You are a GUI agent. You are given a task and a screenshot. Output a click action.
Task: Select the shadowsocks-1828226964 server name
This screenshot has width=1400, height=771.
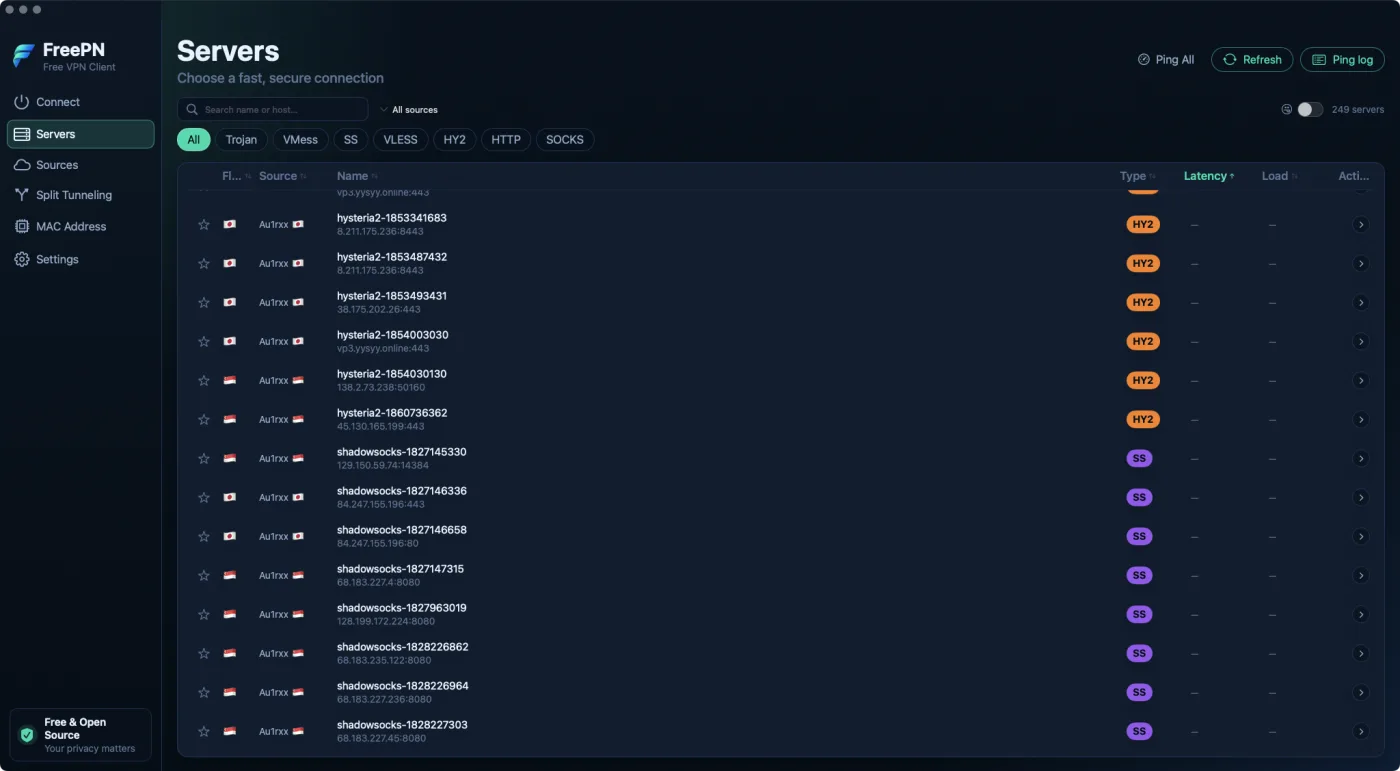click(x=402, y=686)
